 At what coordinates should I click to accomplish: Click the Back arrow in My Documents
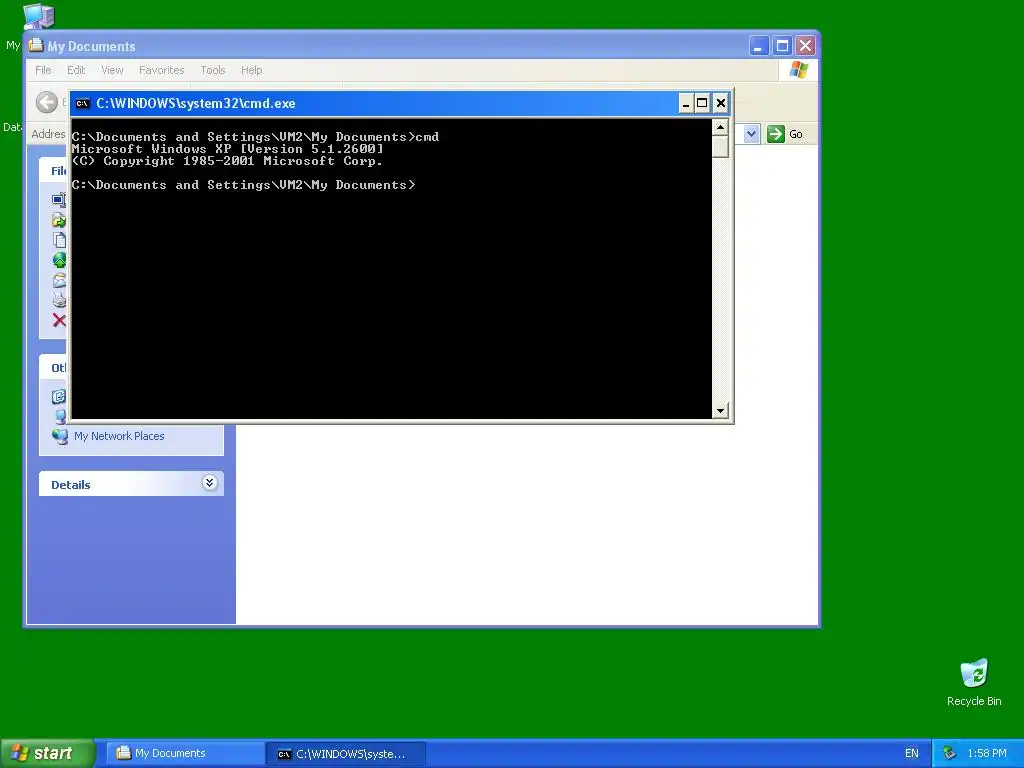(47, 102)
